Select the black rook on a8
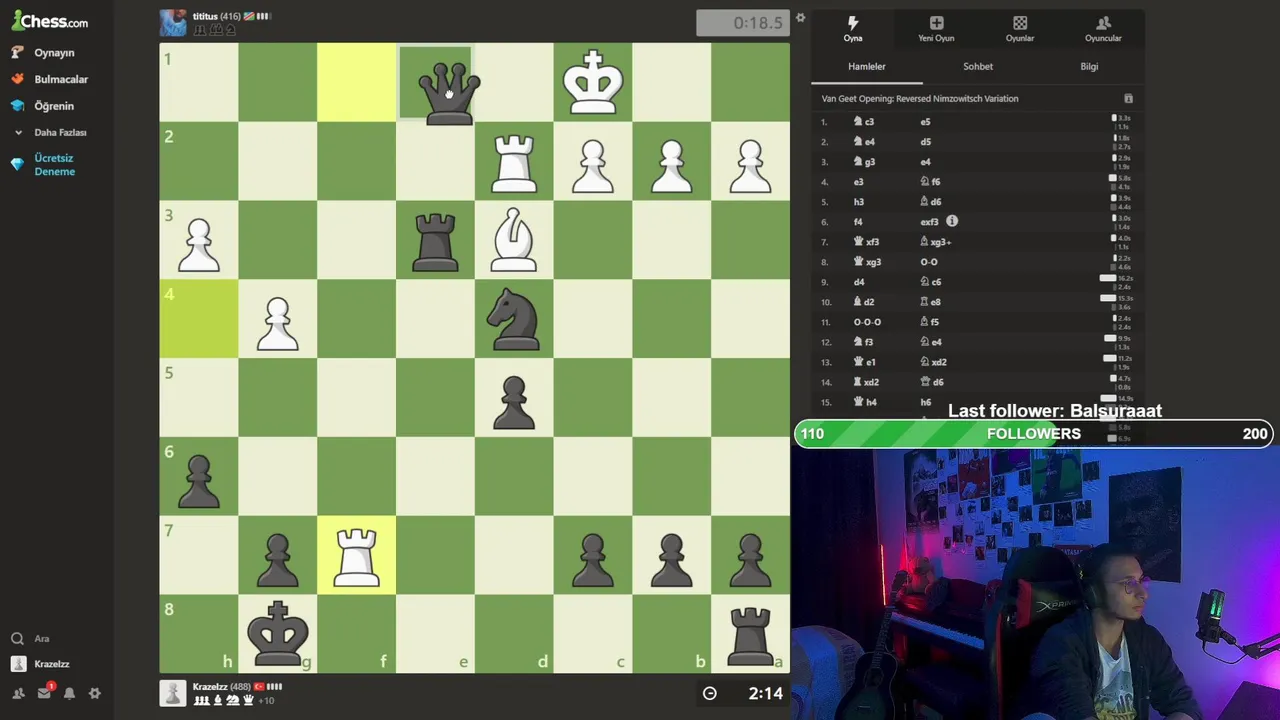Viewport: 1280px width, 720px height. click(750, 634)
